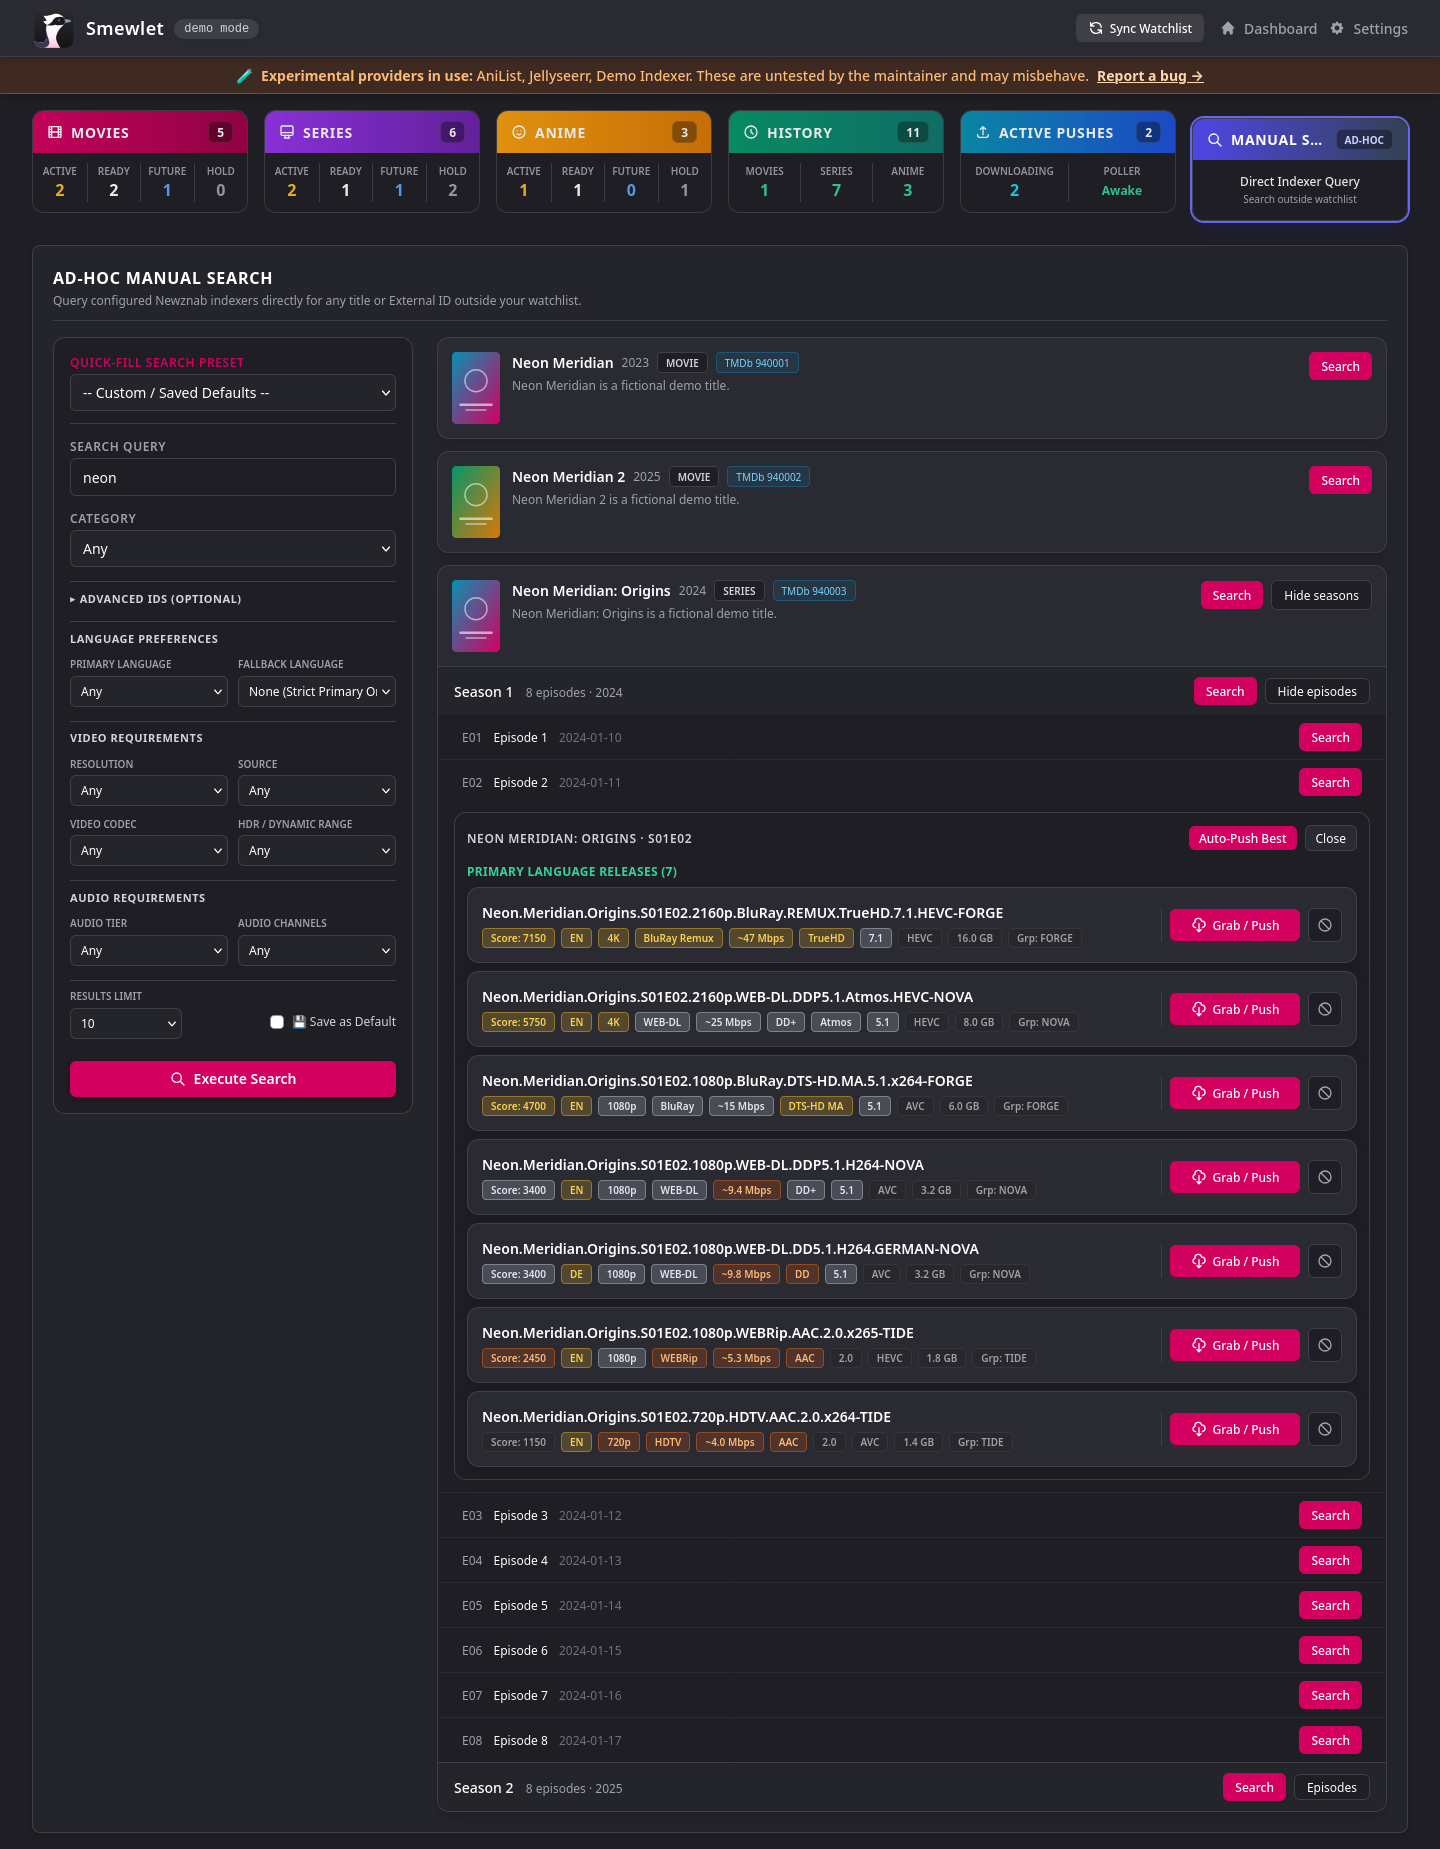Image resolution: width=1440 pixels, height=1849 pixels.
Task: Click Hide episodes for Season 1
Action: pyautogui.click(x=1317, y=691)
